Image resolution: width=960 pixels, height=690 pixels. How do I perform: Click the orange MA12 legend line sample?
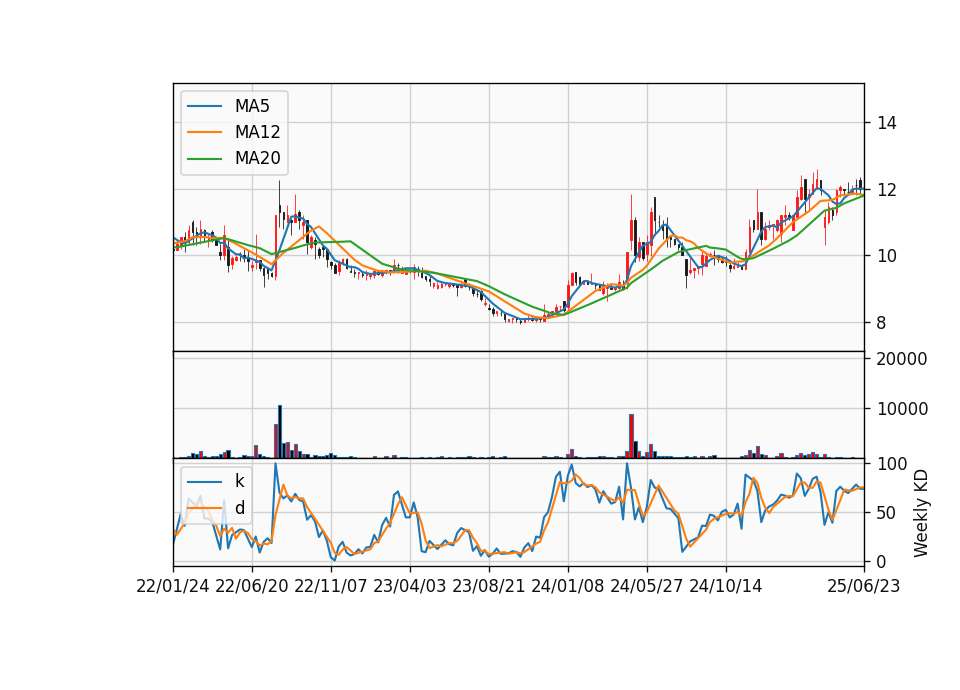(204, 132)
